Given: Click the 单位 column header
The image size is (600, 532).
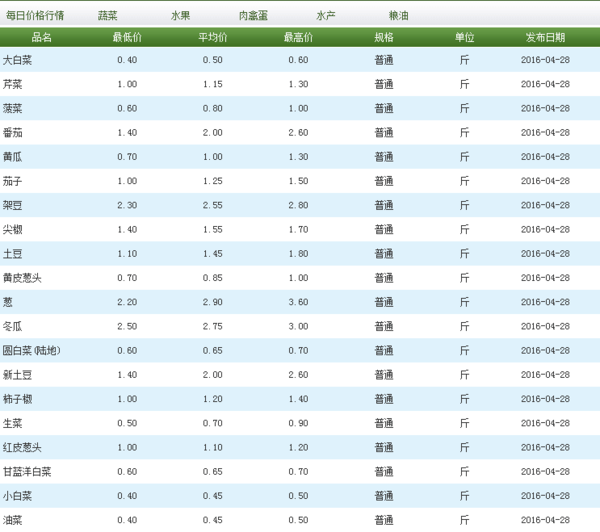Looking at the screenshot, I should [465, 37].
